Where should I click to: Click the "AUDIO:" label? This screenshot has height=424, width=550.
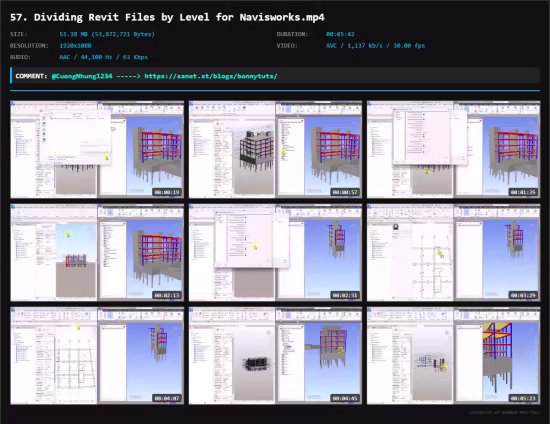point(20,57)
